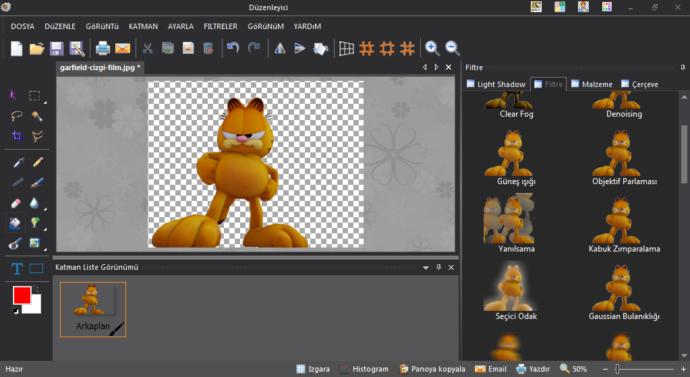The image size is (690, 377).
Task: Select the blur water drop tool
Action: pyautogui.click(x=34, y=203)
